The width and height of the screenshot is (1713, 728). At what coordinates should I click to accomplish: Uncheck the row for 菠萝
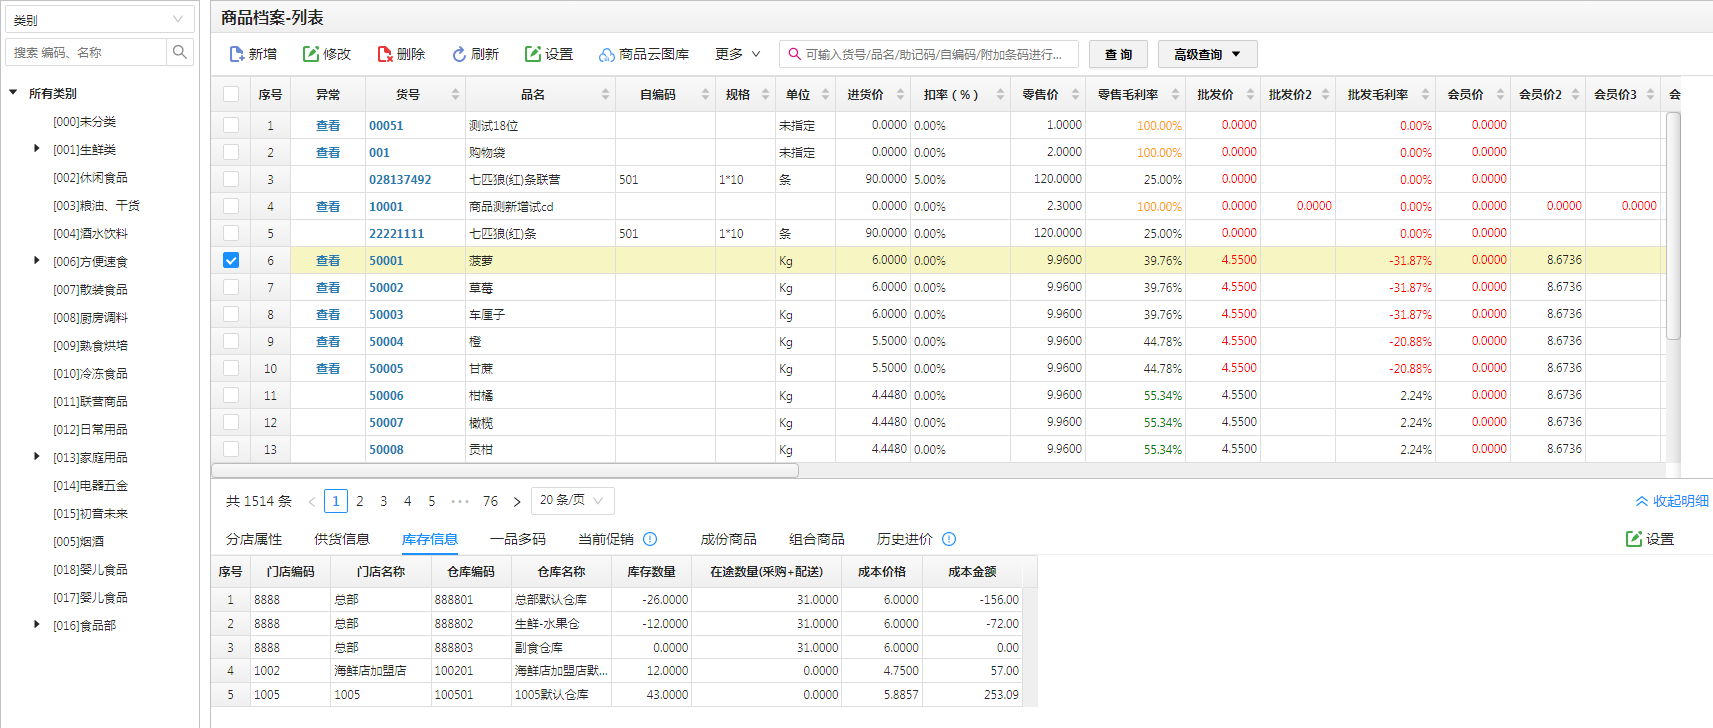click(x=231, y=260)
